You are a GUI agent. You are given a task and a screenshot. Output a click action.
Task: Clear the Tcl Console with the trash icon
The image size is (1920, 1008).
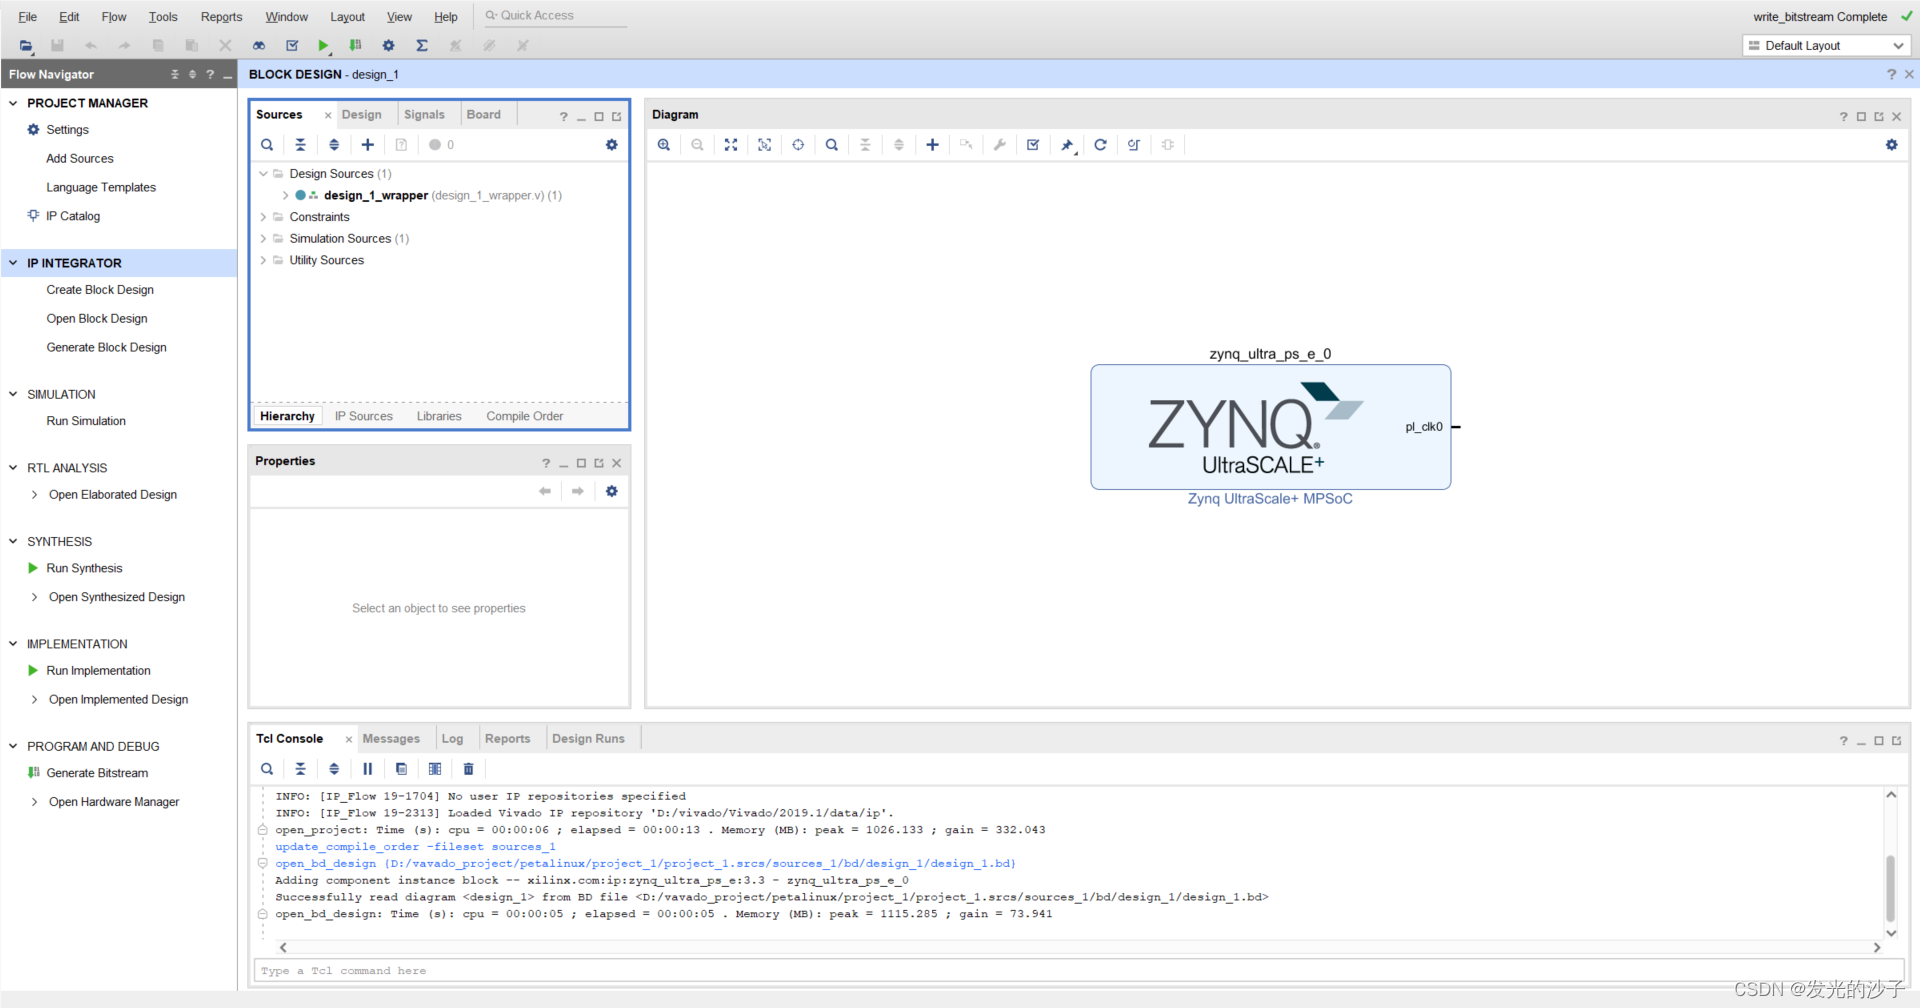[468, 768]
